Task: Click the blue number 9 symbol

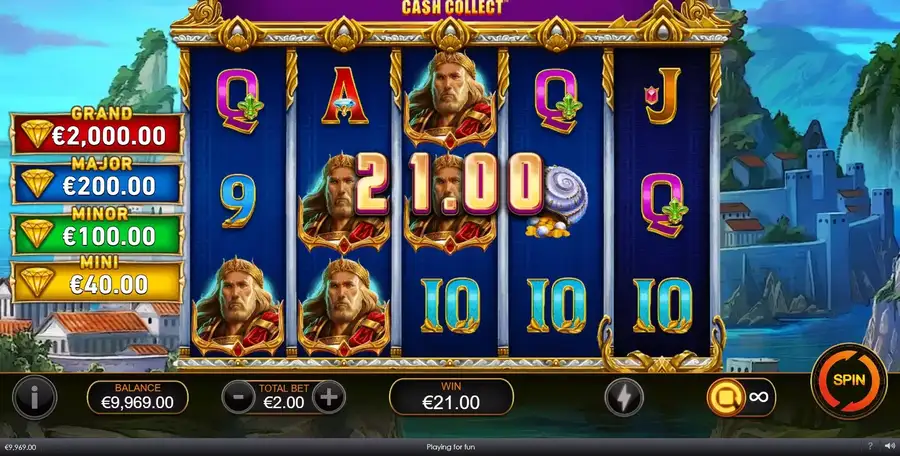Action: [238, 200]
